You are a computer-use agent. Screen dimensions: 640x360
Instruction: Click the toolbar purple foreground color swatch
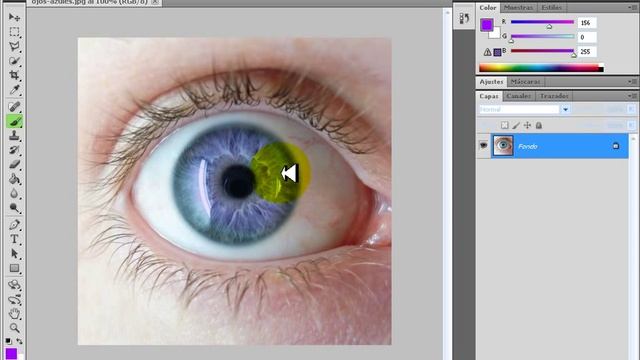point(11,353)
